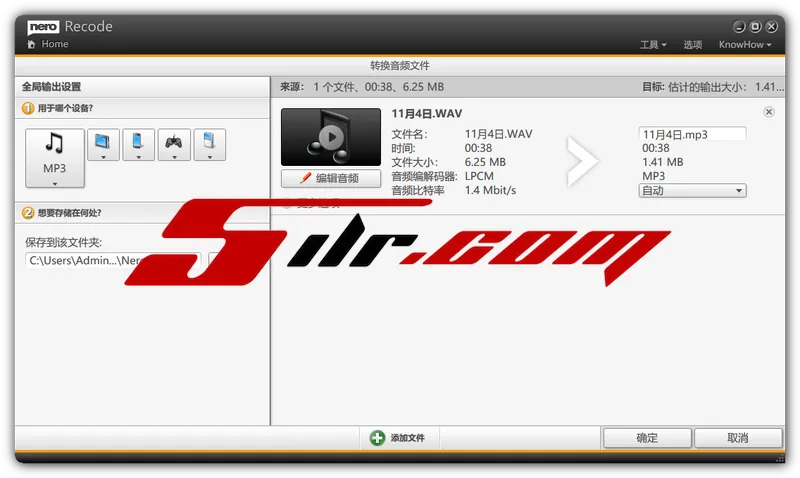
Task: Expand the KnowHow dropdown menu
Action: [745, 45]
